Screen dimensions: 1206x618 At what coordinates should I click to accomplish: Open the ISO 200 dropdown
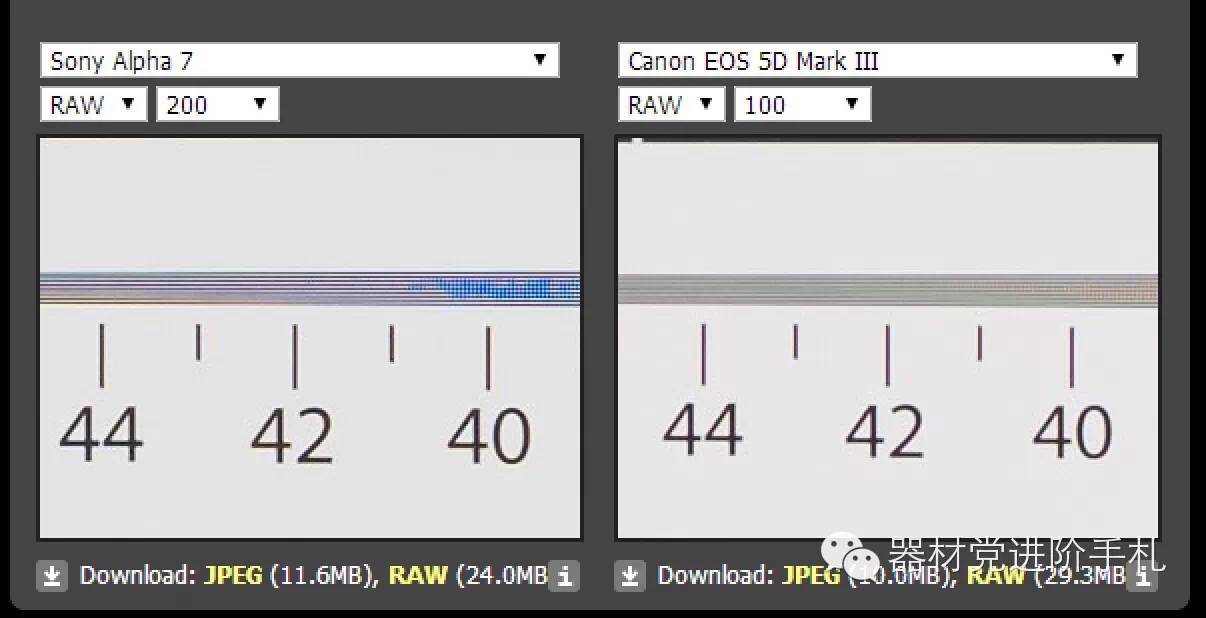tap(217, 105)
